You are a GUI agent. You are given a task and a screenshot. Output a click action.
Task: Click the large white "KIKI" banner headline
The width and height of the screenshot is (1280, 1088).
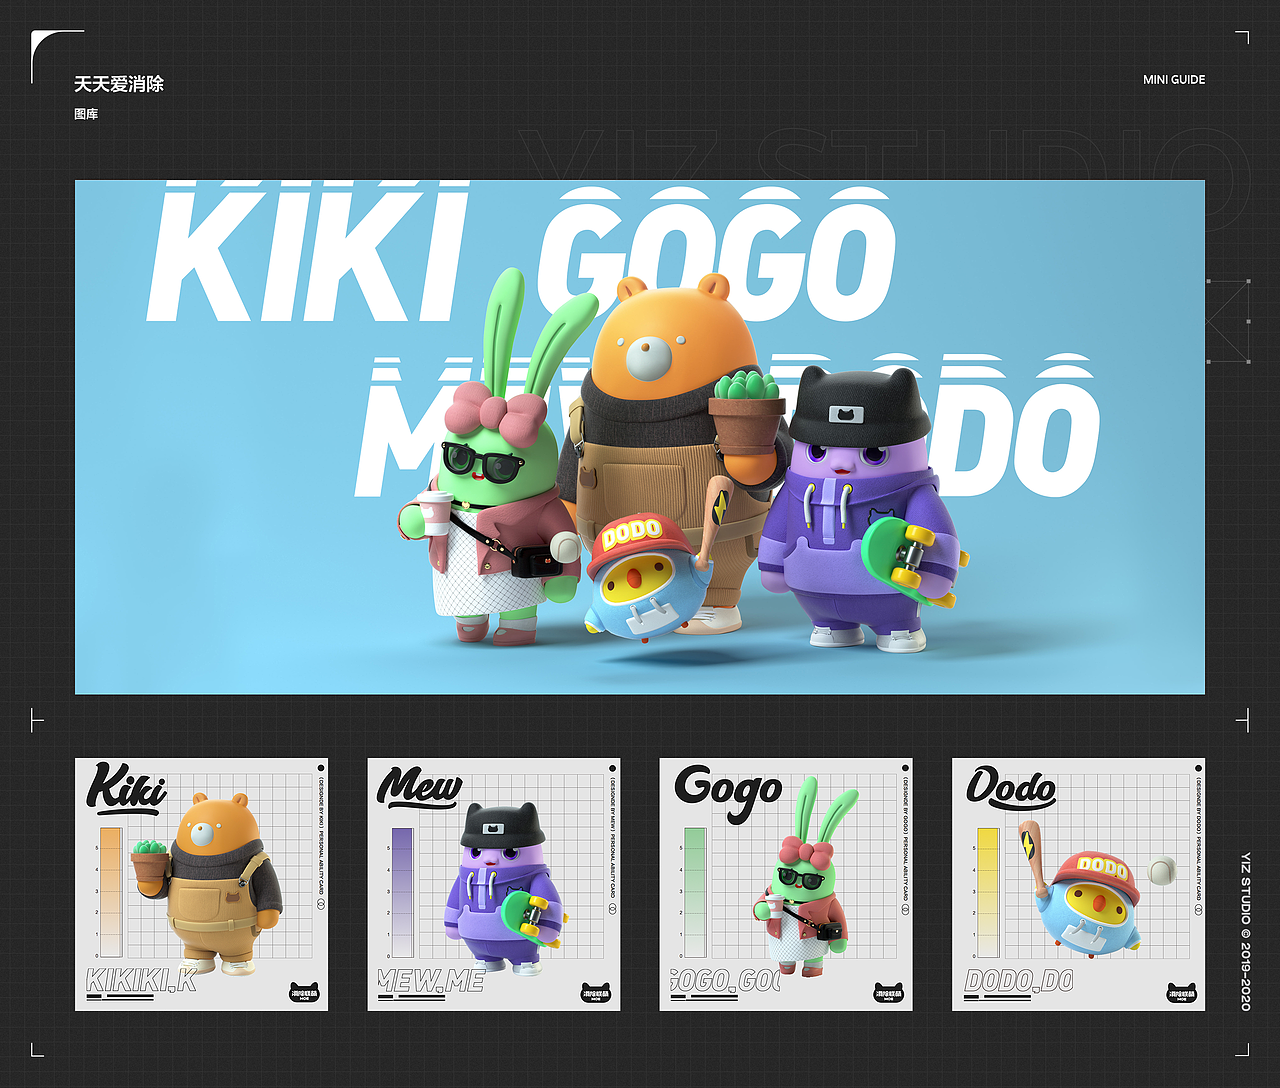[309, 251]
